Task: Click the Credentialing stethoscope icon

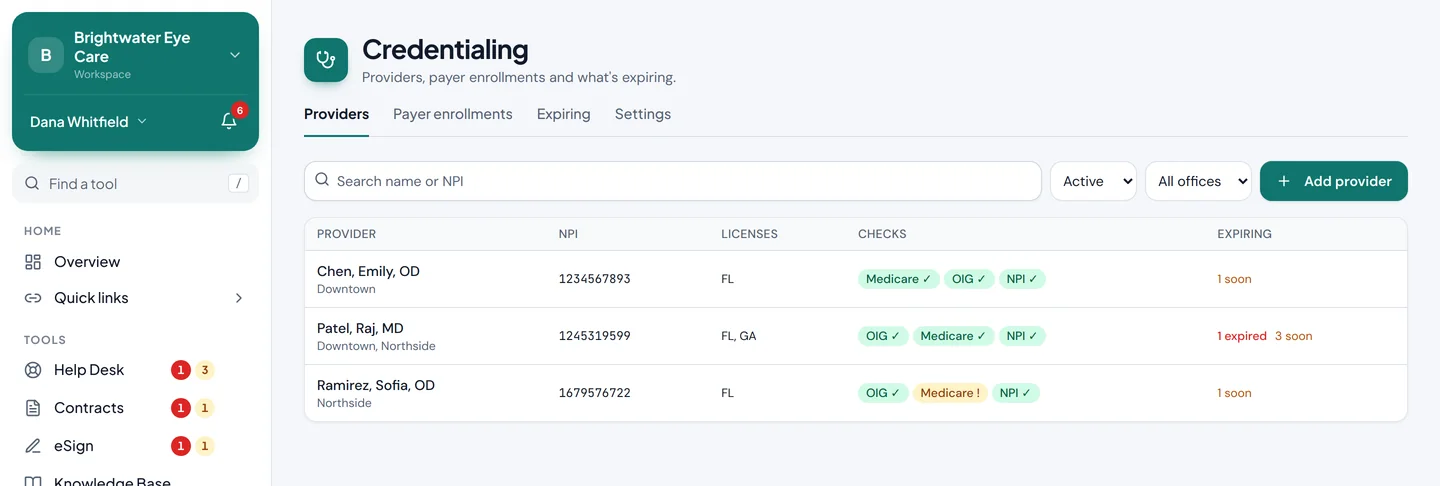Action: (326, 60)
